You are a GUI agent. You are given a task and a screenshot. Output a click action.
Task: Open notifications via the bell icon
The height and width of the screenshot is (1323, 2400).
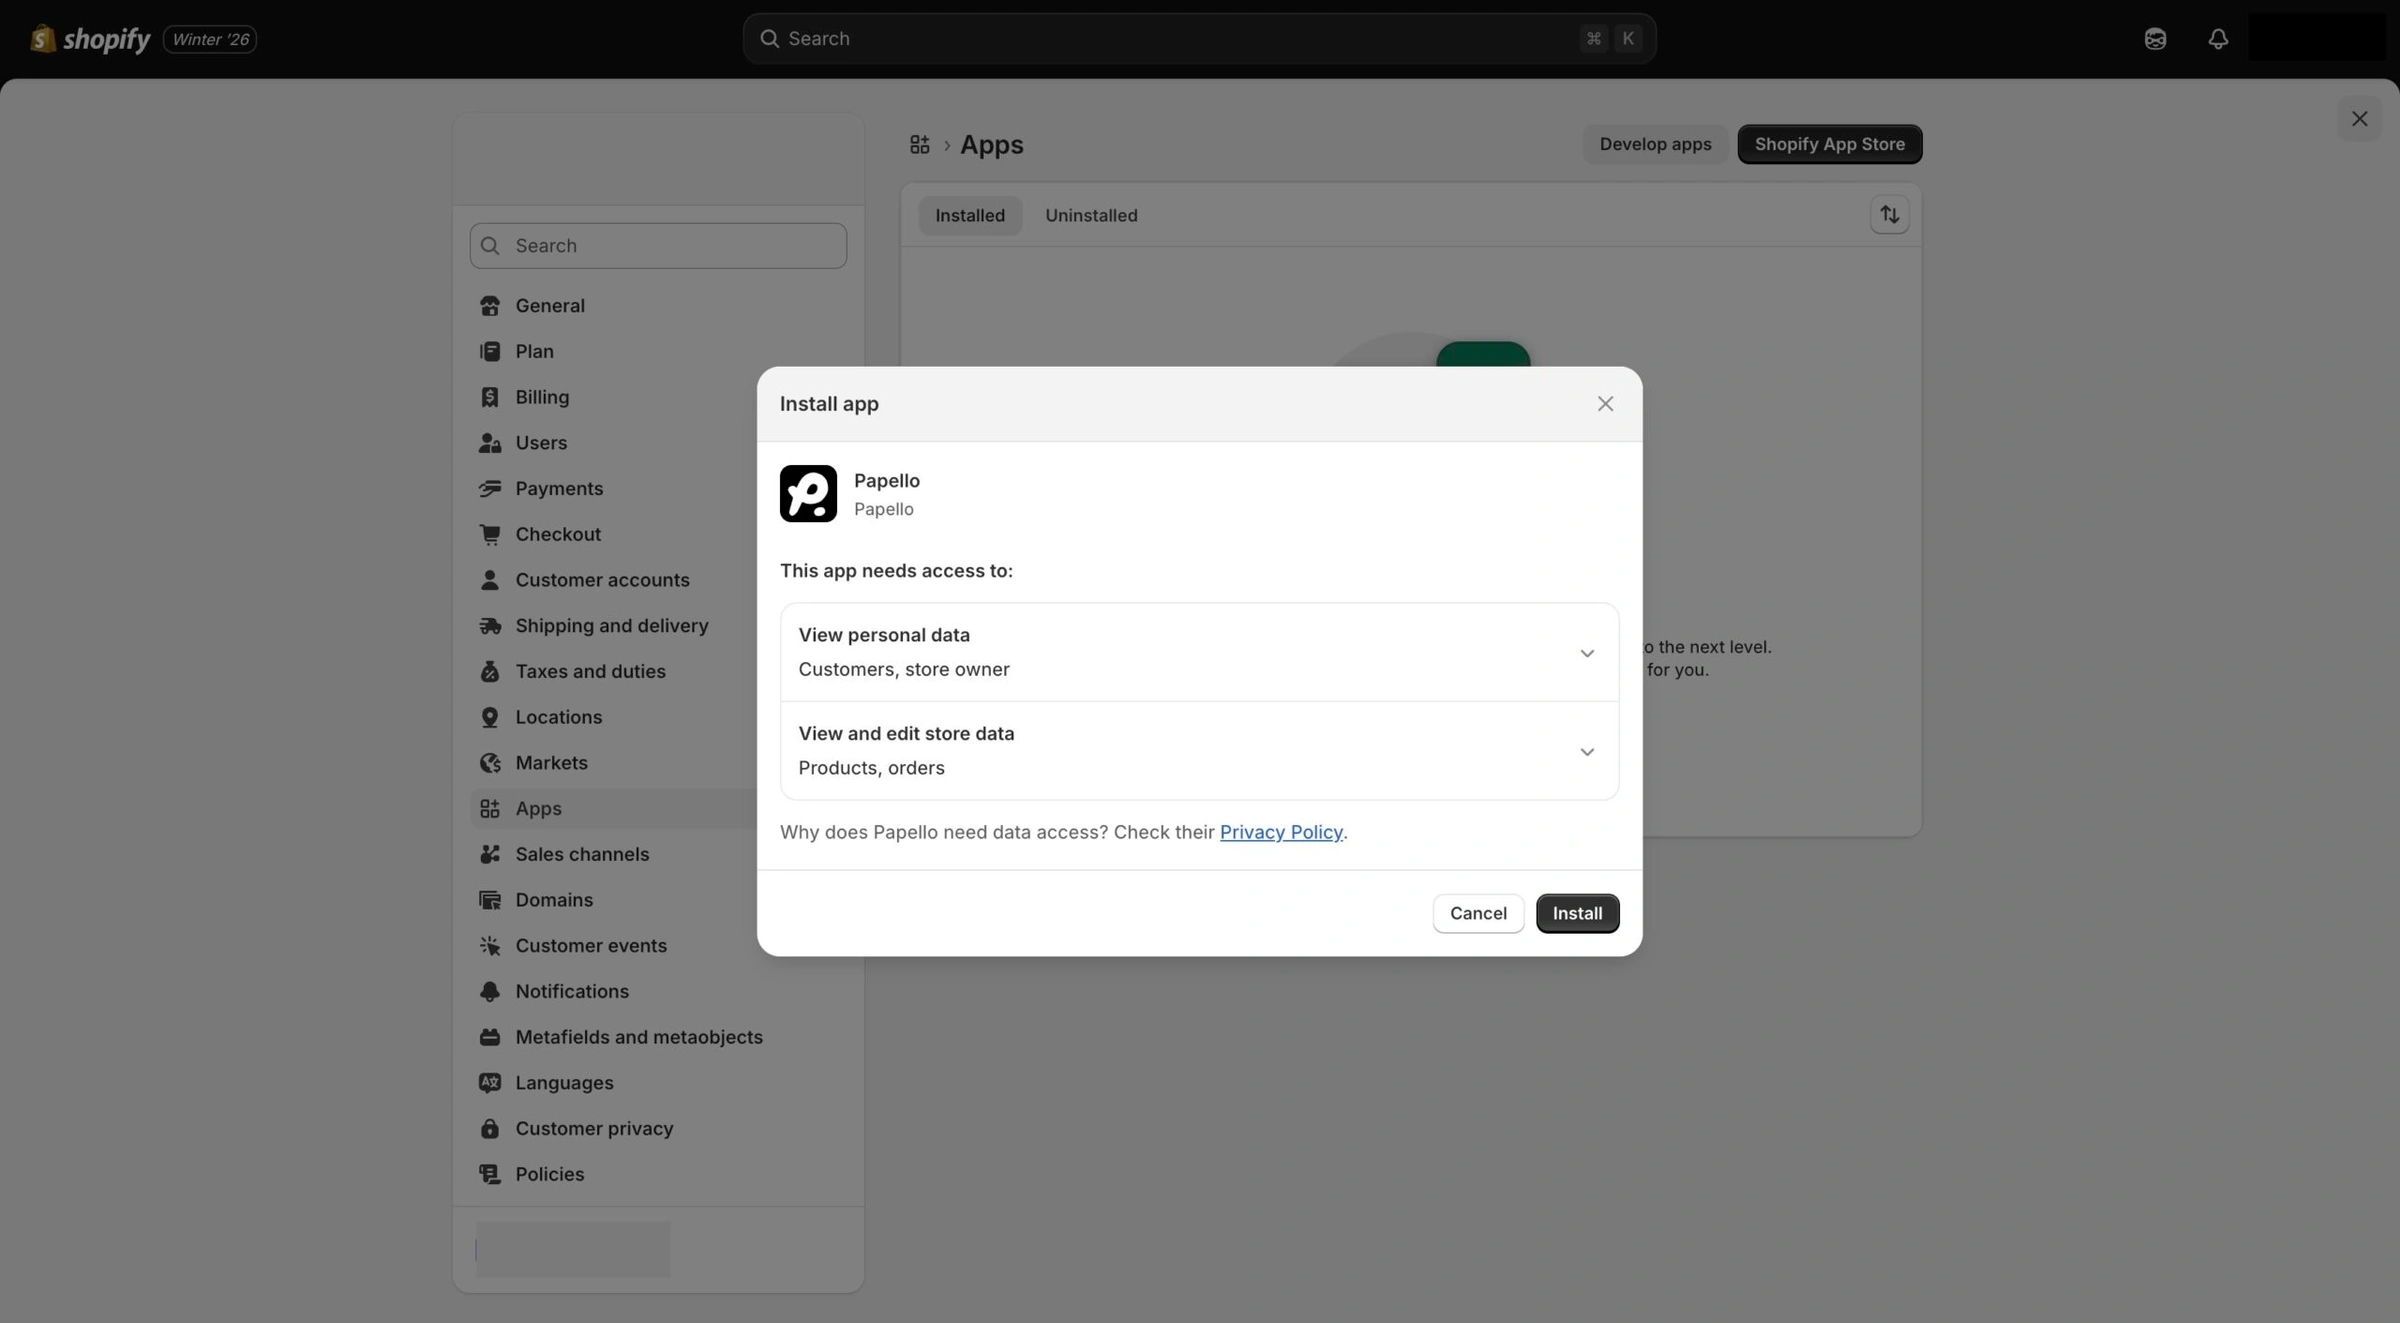tap(2218, 38)
